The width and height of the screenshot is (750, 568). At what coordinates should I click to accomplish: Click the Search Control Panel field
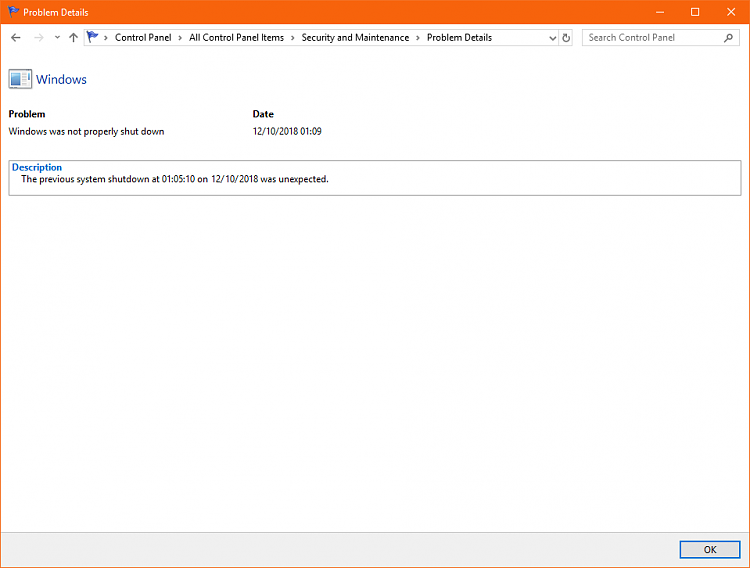(x=661, y=37)
